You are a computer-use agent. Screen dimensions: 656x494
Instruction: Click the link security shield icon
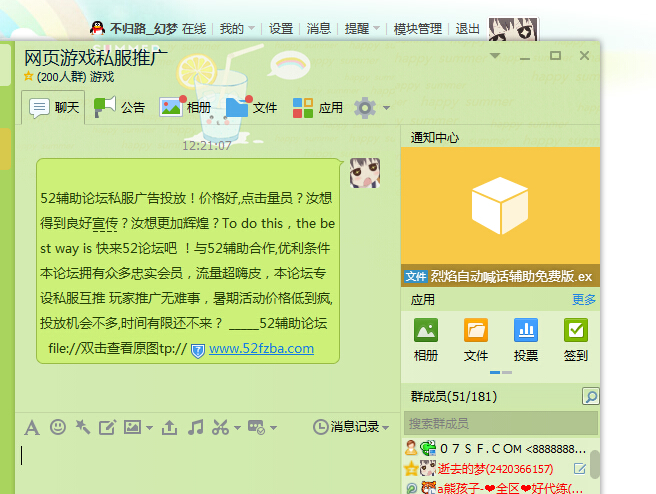197,350
